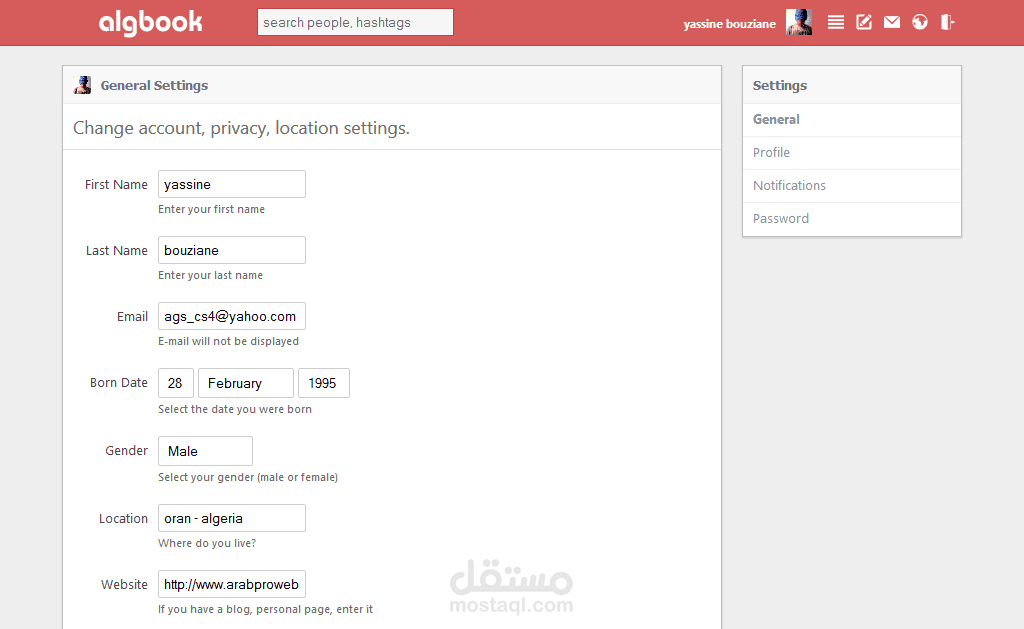Open the Gender dropdown set to Male

tap(205, 451)
